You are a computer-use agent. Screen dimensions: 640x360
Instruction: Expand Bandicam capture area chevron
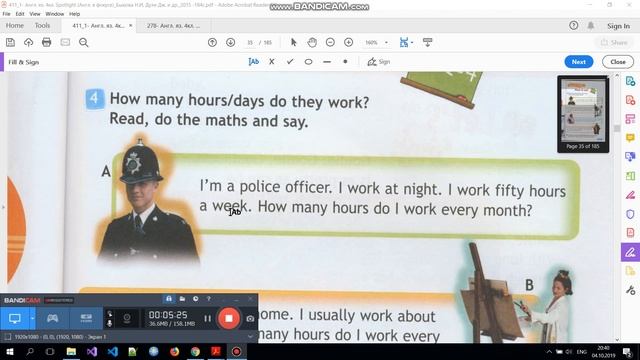(250, 337)
